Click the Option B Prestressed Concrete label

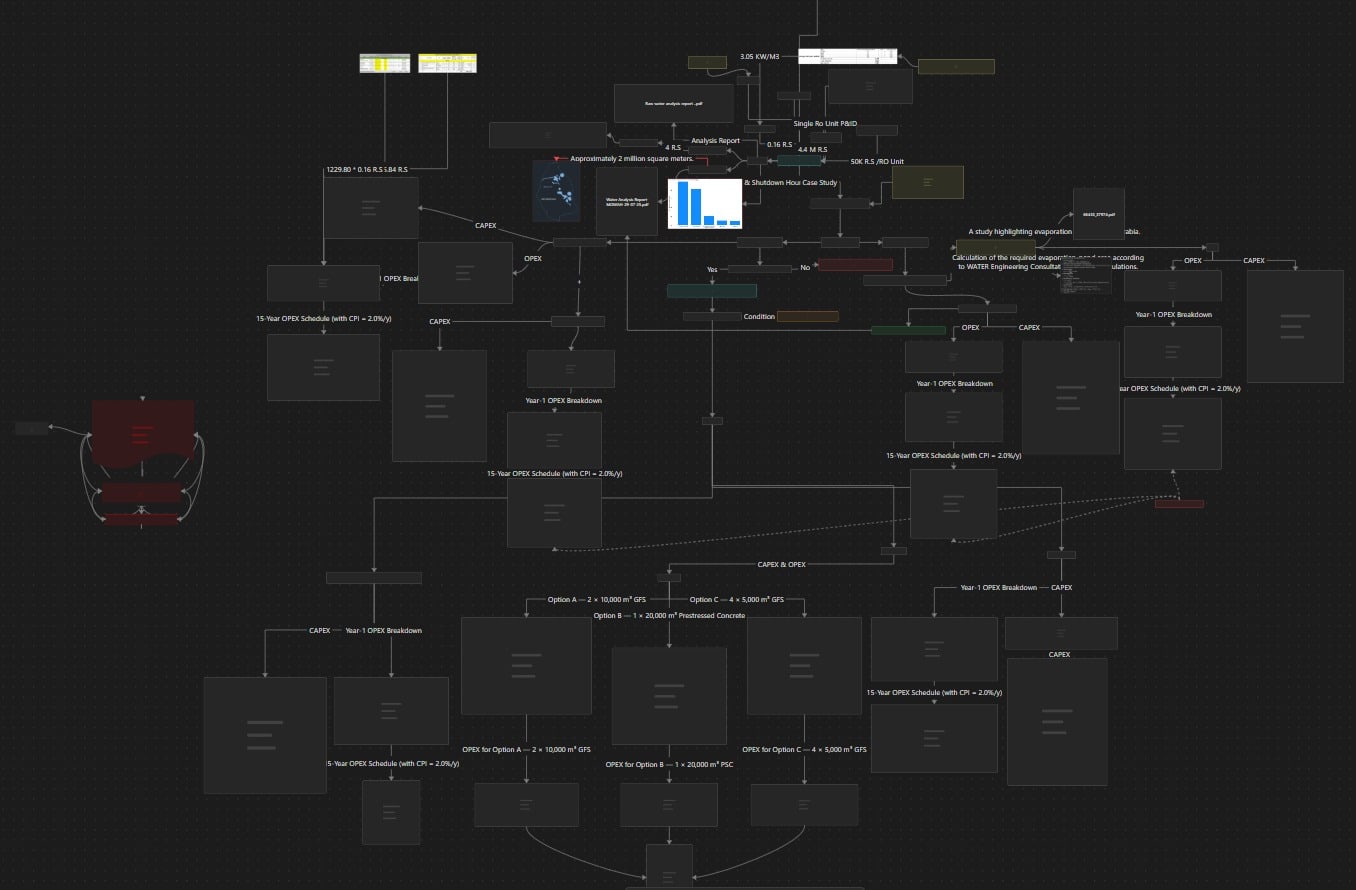coord(669,615)
